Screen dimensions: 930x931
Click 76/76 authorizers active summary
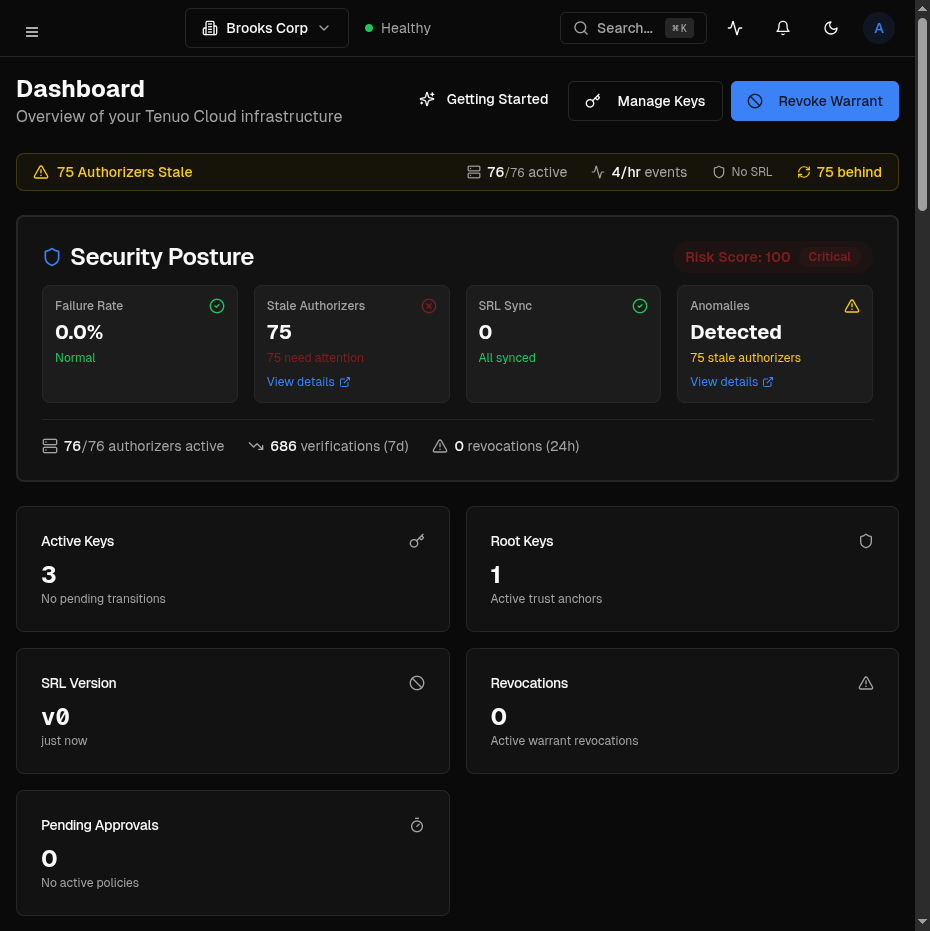[133, 446]
